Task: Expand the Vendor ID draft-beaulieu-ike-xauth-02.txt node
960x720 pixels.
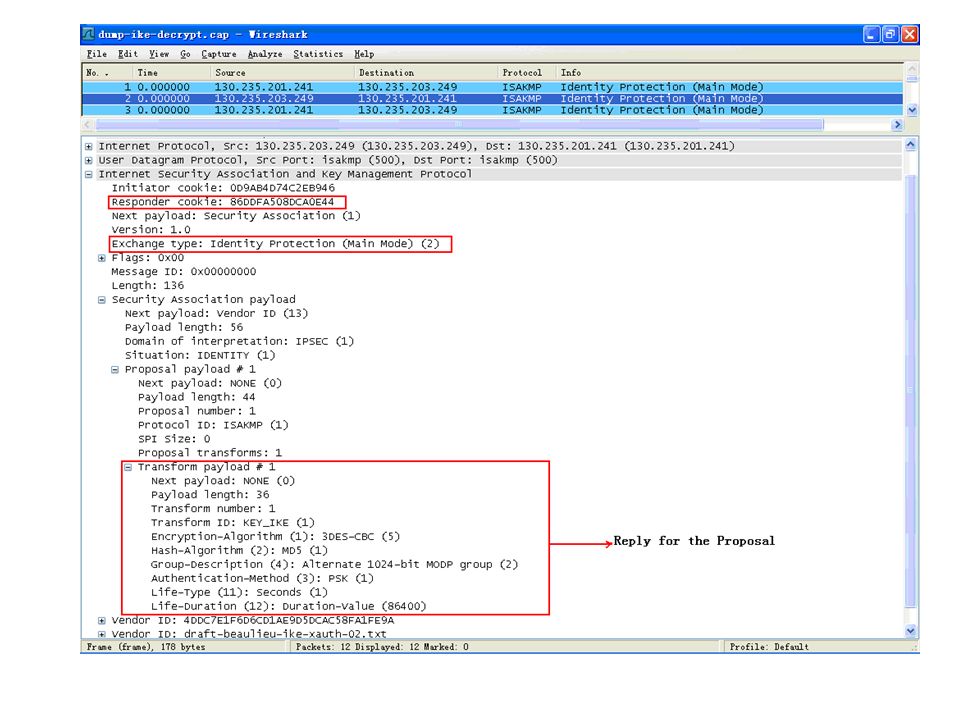Action: point(102,634)
